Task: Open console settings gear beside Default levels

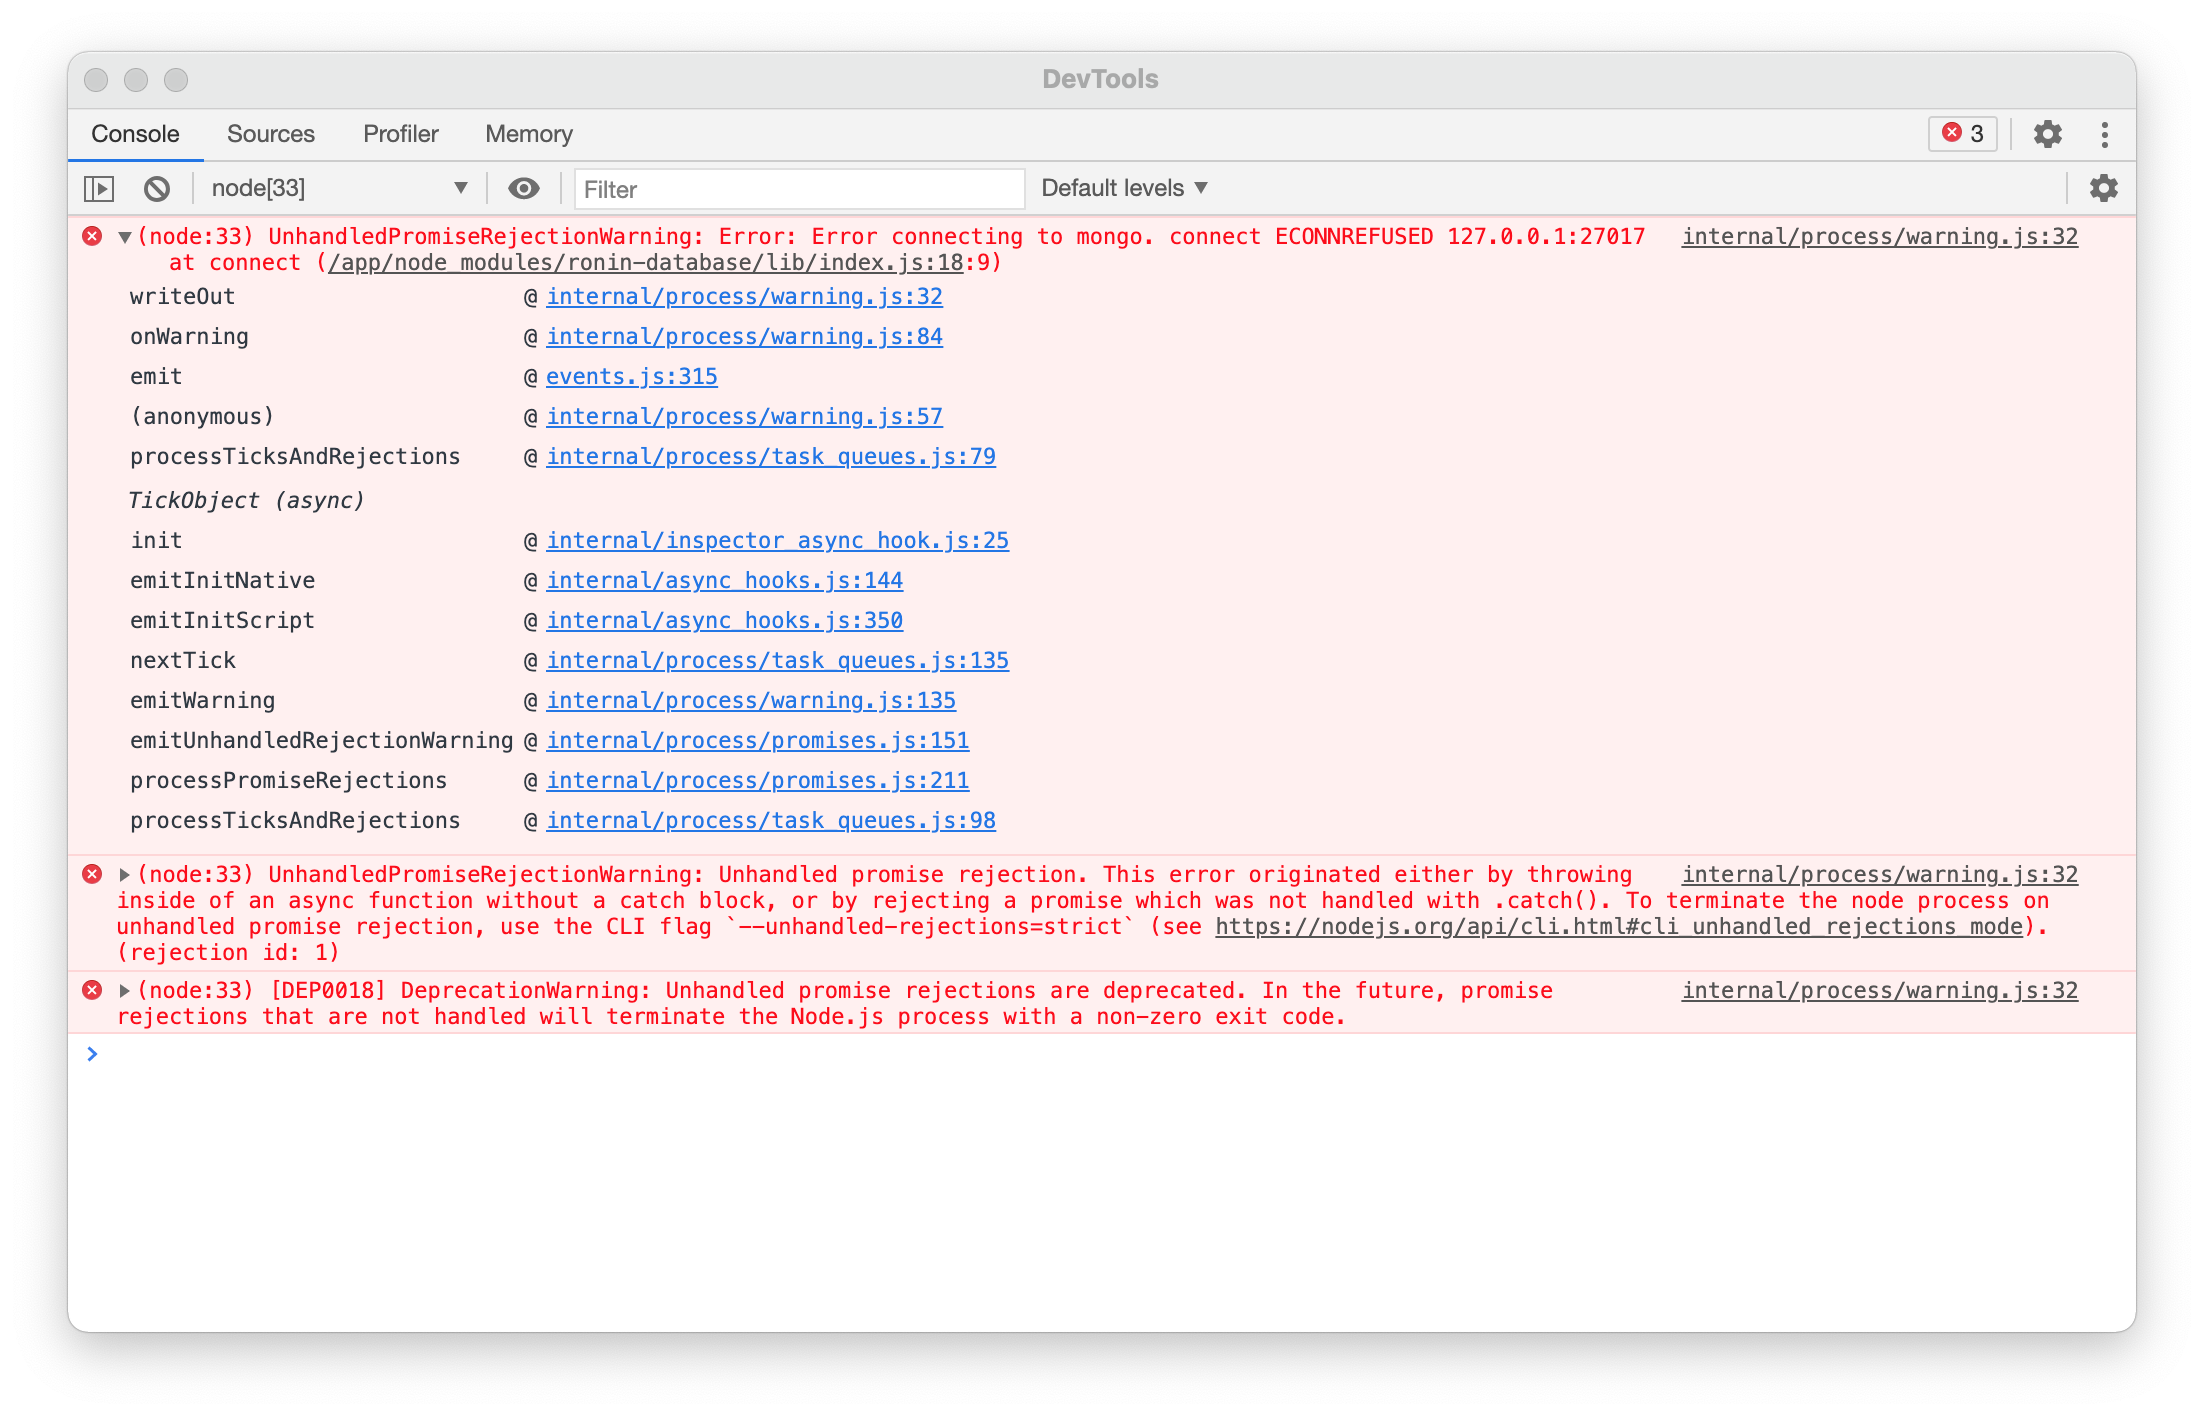Action: pyautogui.click(x=2103, y=188)
